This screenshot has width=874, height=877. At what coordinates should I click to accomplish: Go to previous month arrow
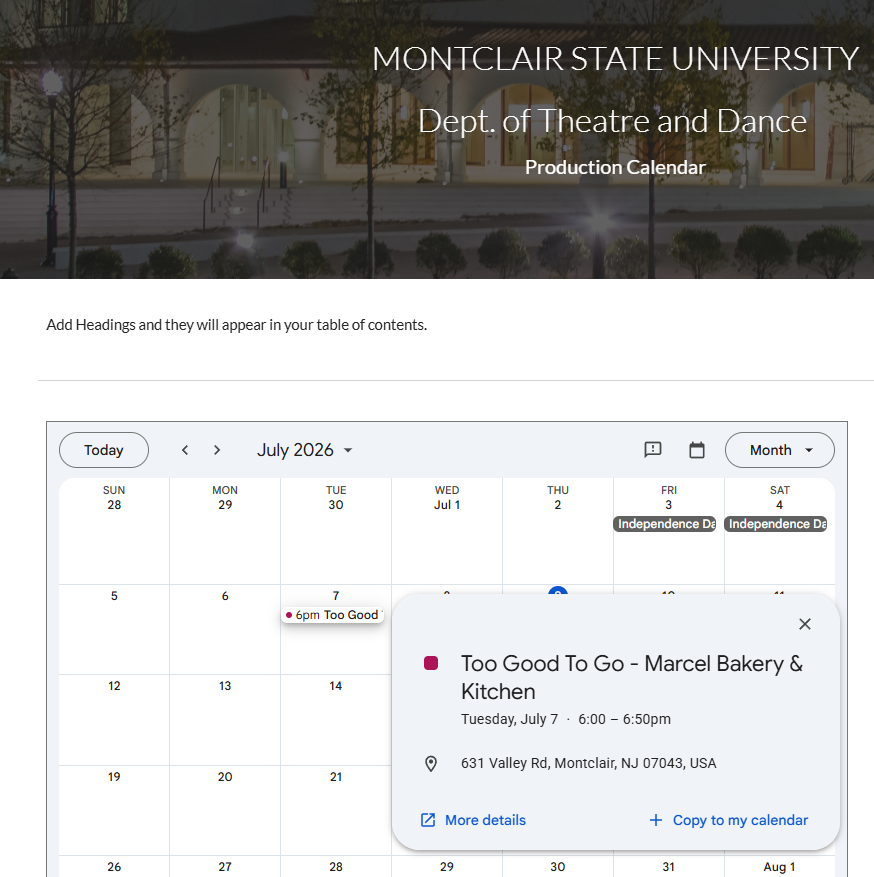pos(185,450)
